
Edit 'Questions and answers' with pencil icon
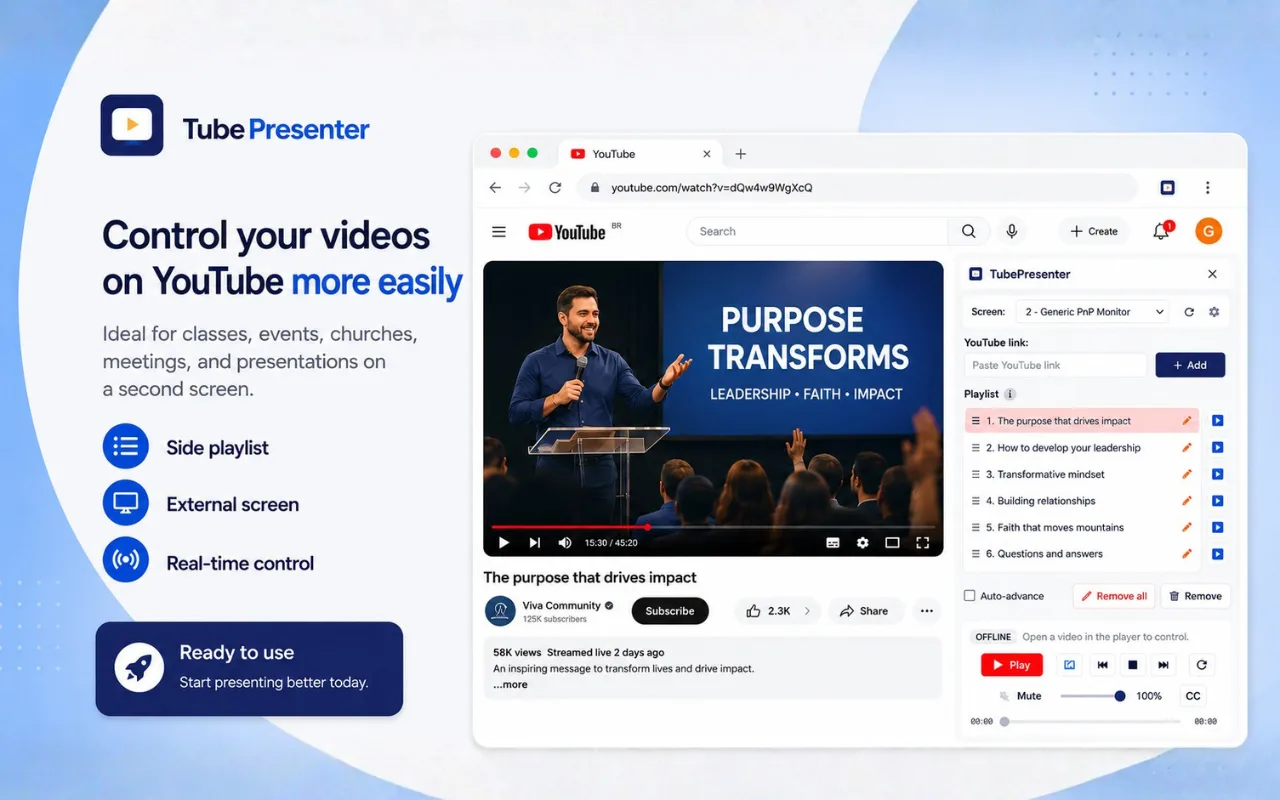pyautogui.click(x=1187, y=554)
